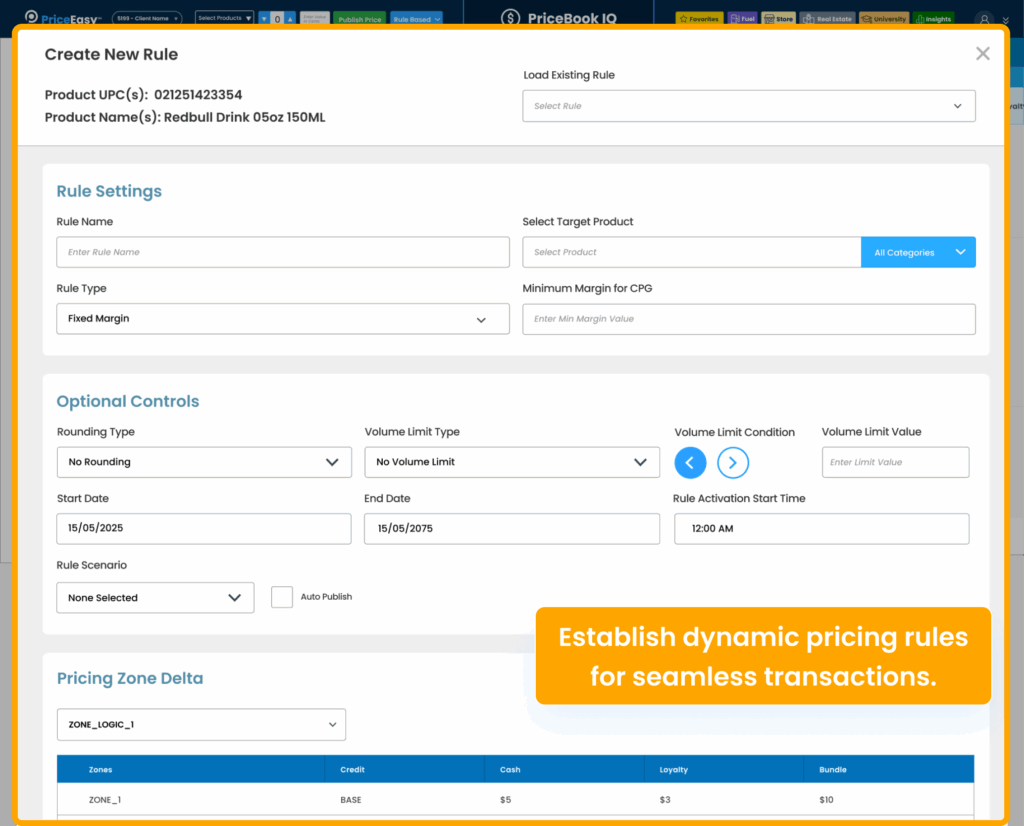
Task: Switch to the Fuel tab
Action: [742, 19]
